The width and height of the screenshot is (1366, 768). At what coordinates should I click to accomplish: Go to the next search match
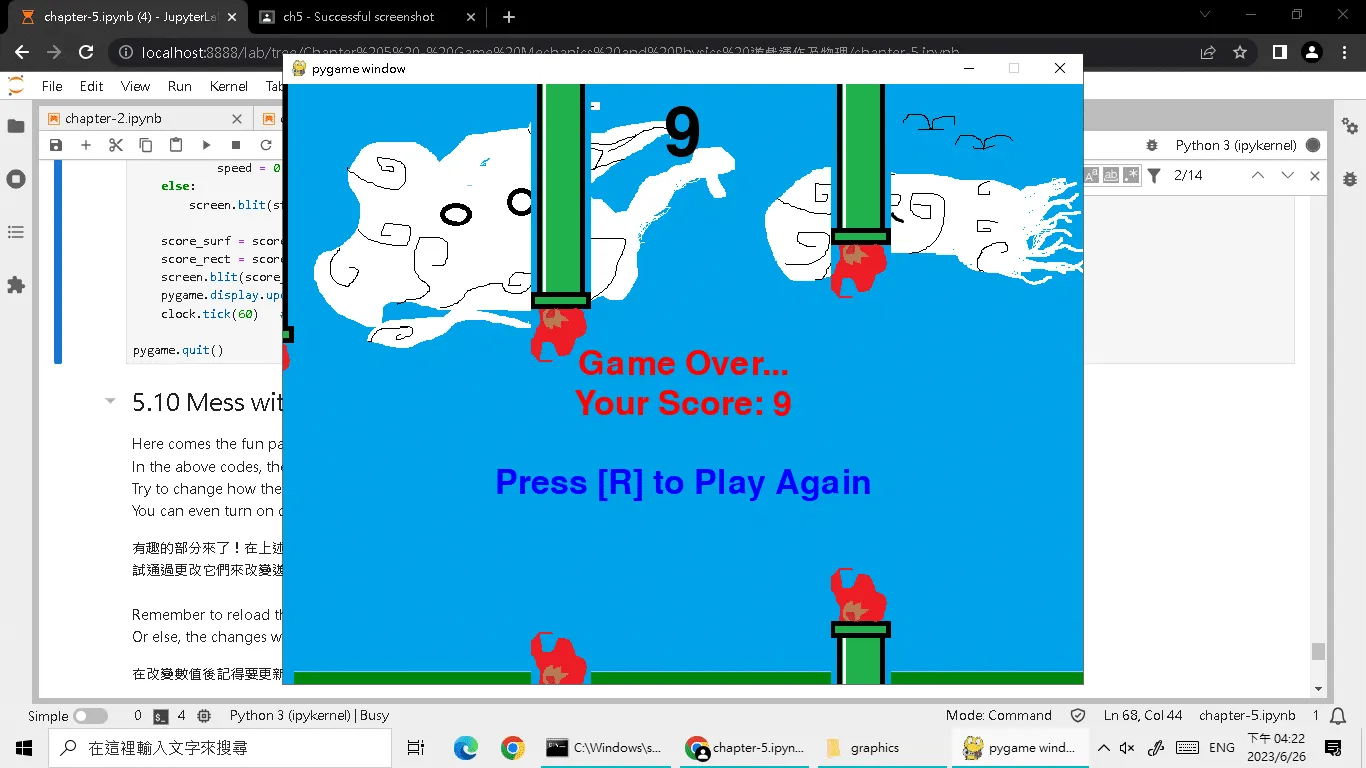click(1288, 175)
